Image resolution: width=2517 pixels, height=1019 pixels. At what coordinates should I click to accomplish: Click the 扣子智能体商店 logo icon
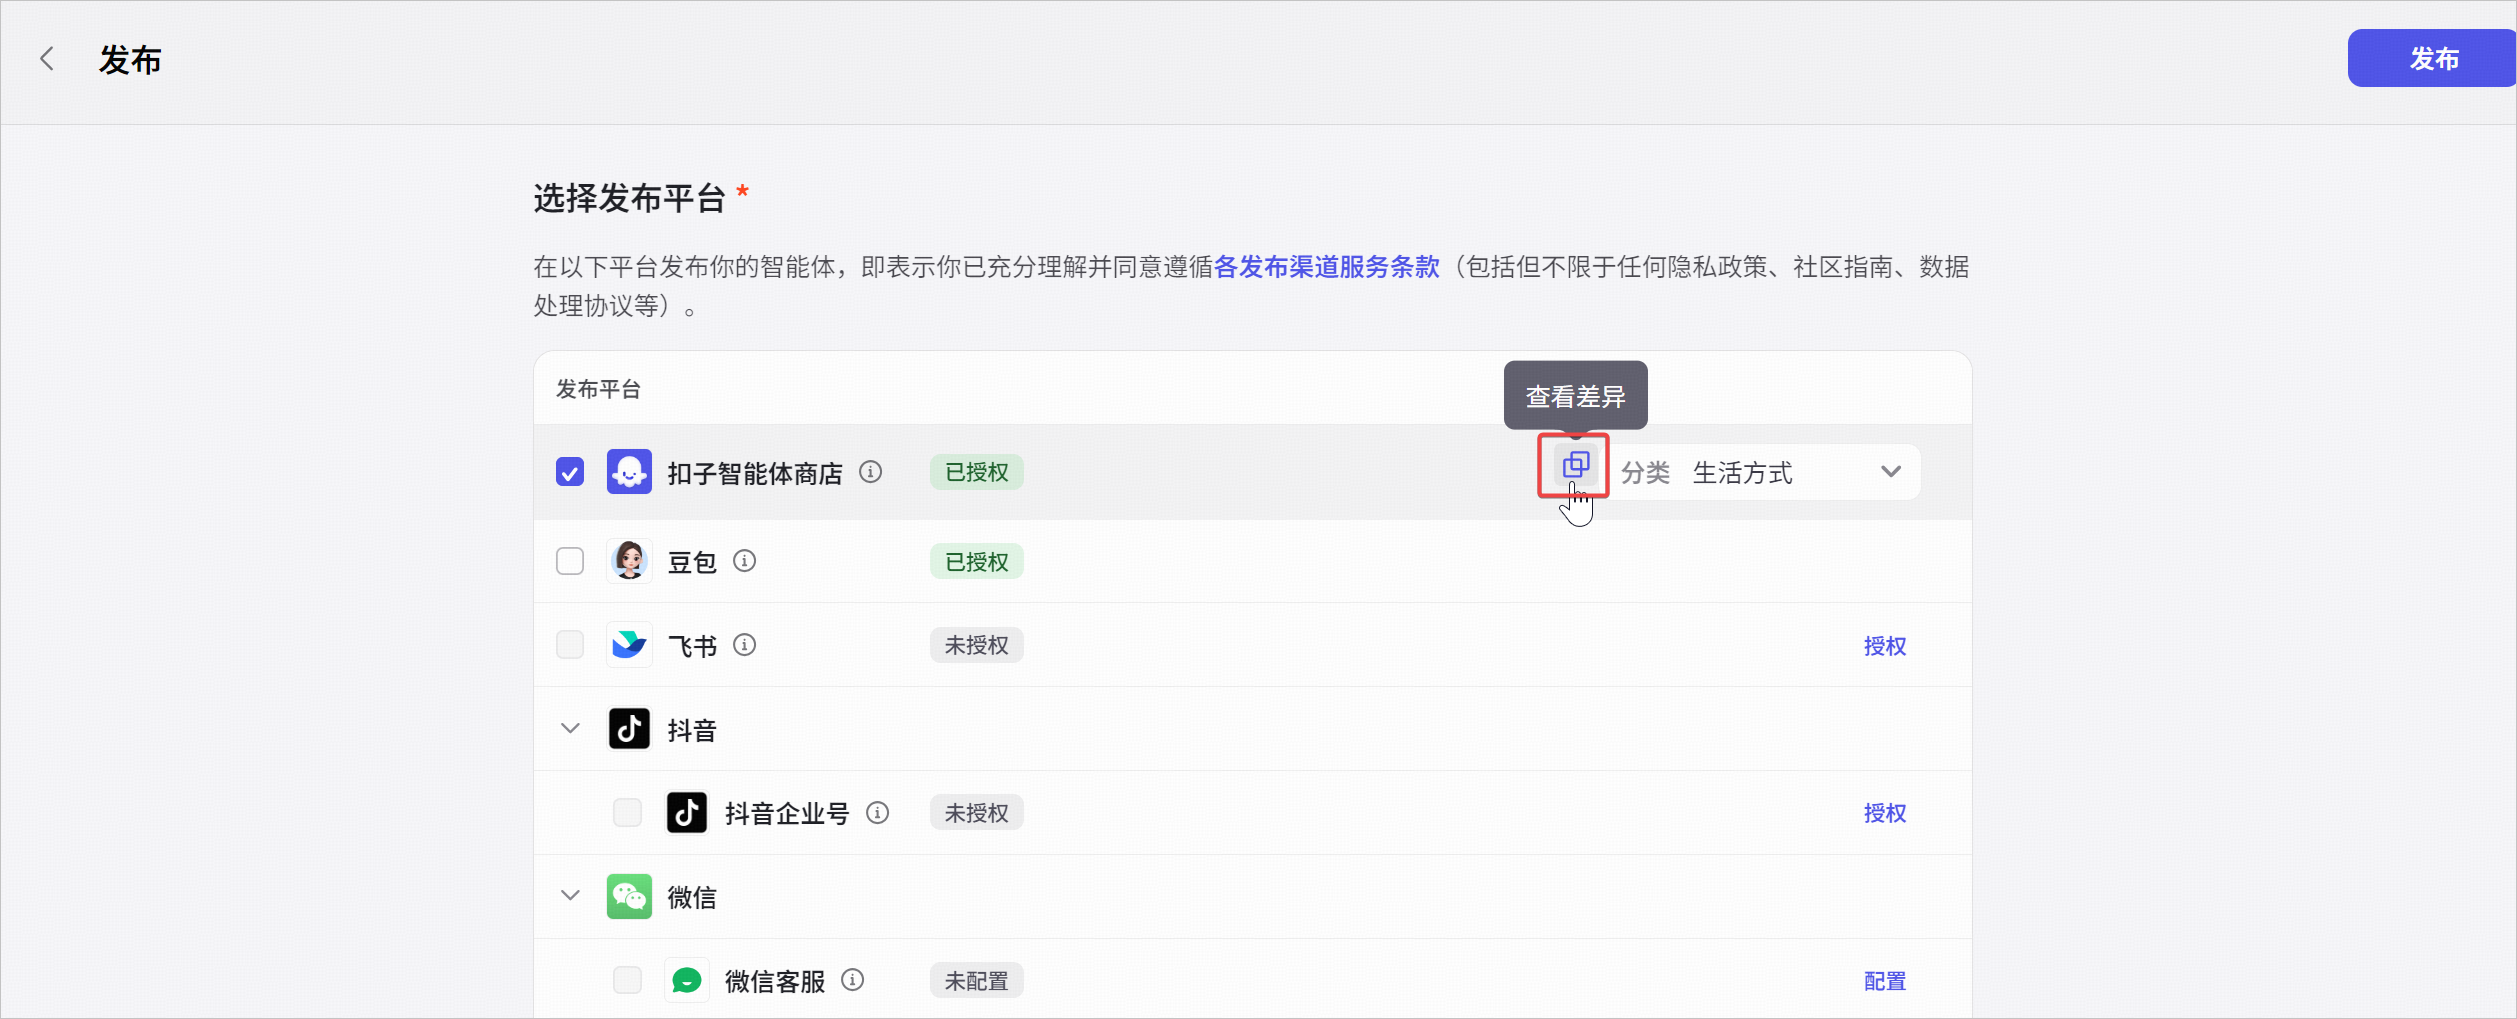click(x=629, y=472)
